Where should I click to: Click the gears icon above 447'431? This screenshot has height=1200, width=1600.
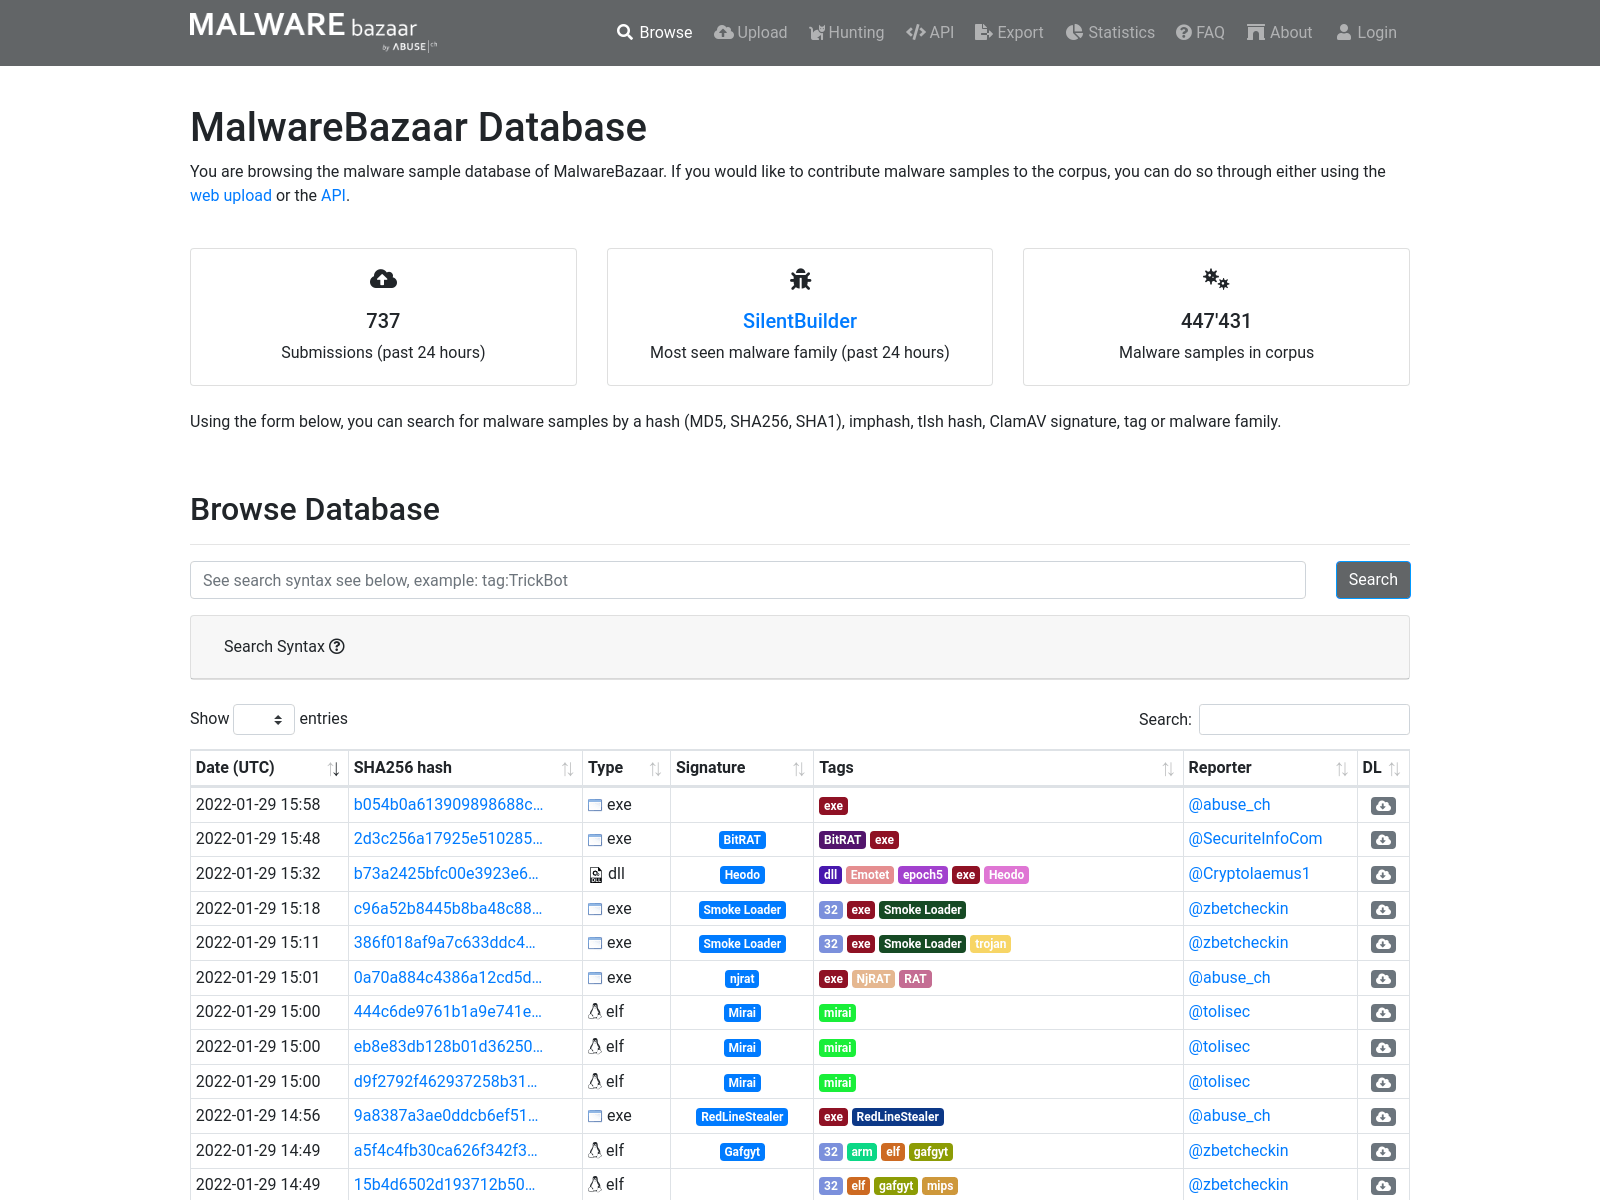click(x=1216, y=279)
